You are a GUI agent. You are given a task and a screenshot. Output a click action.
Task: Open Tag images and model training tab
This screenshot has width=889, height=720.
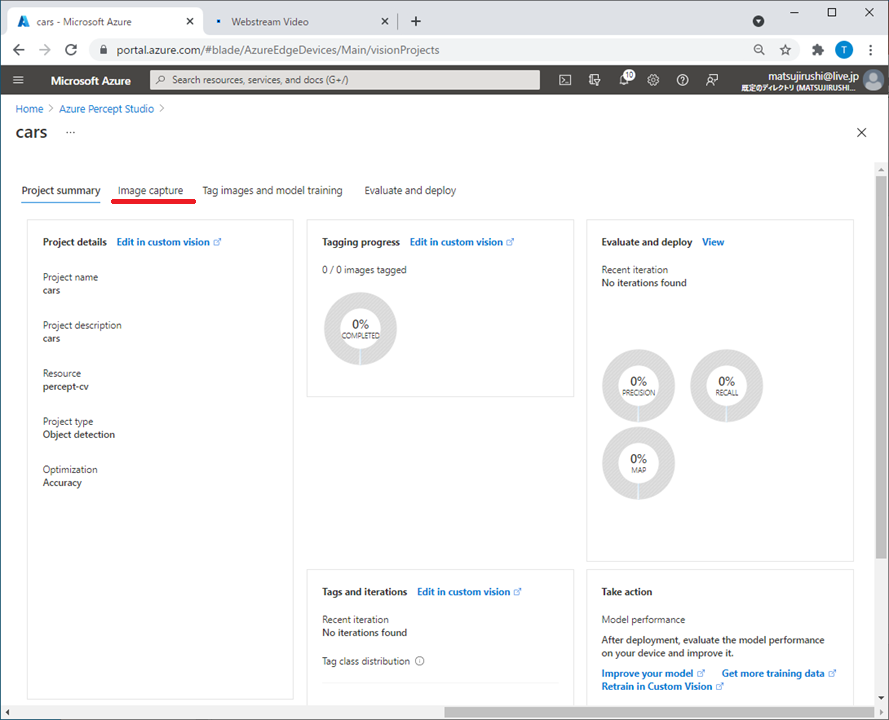tap(273, 190)
